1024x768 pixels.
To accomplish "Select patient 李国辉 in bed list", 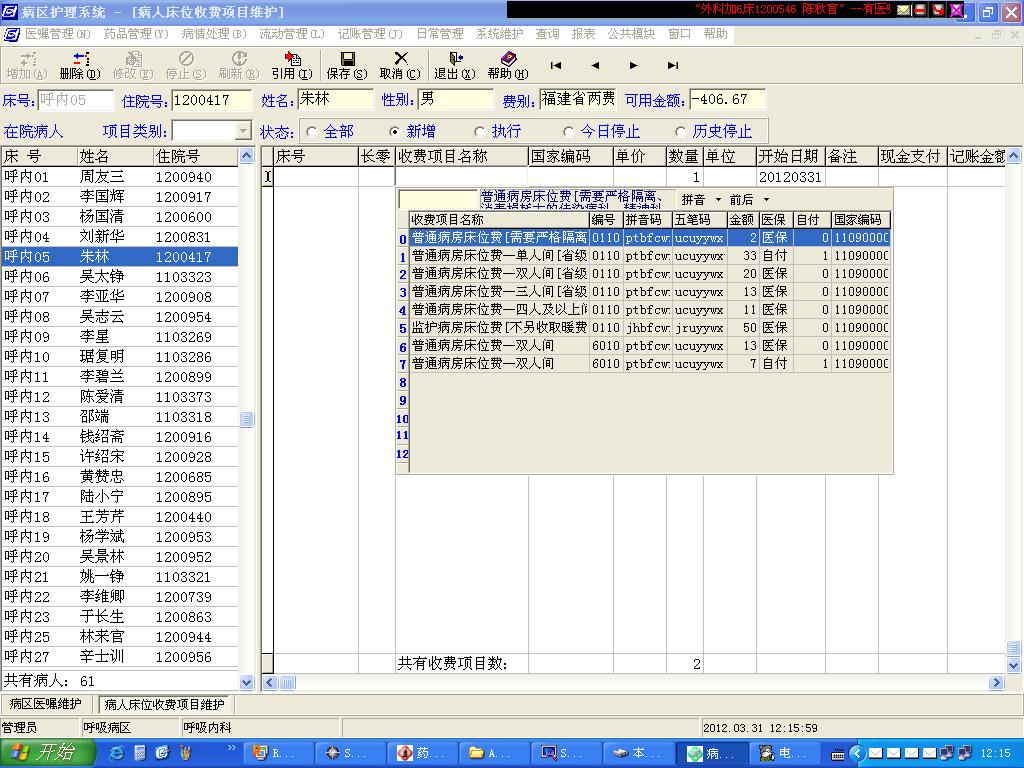I will coord(102,197).
